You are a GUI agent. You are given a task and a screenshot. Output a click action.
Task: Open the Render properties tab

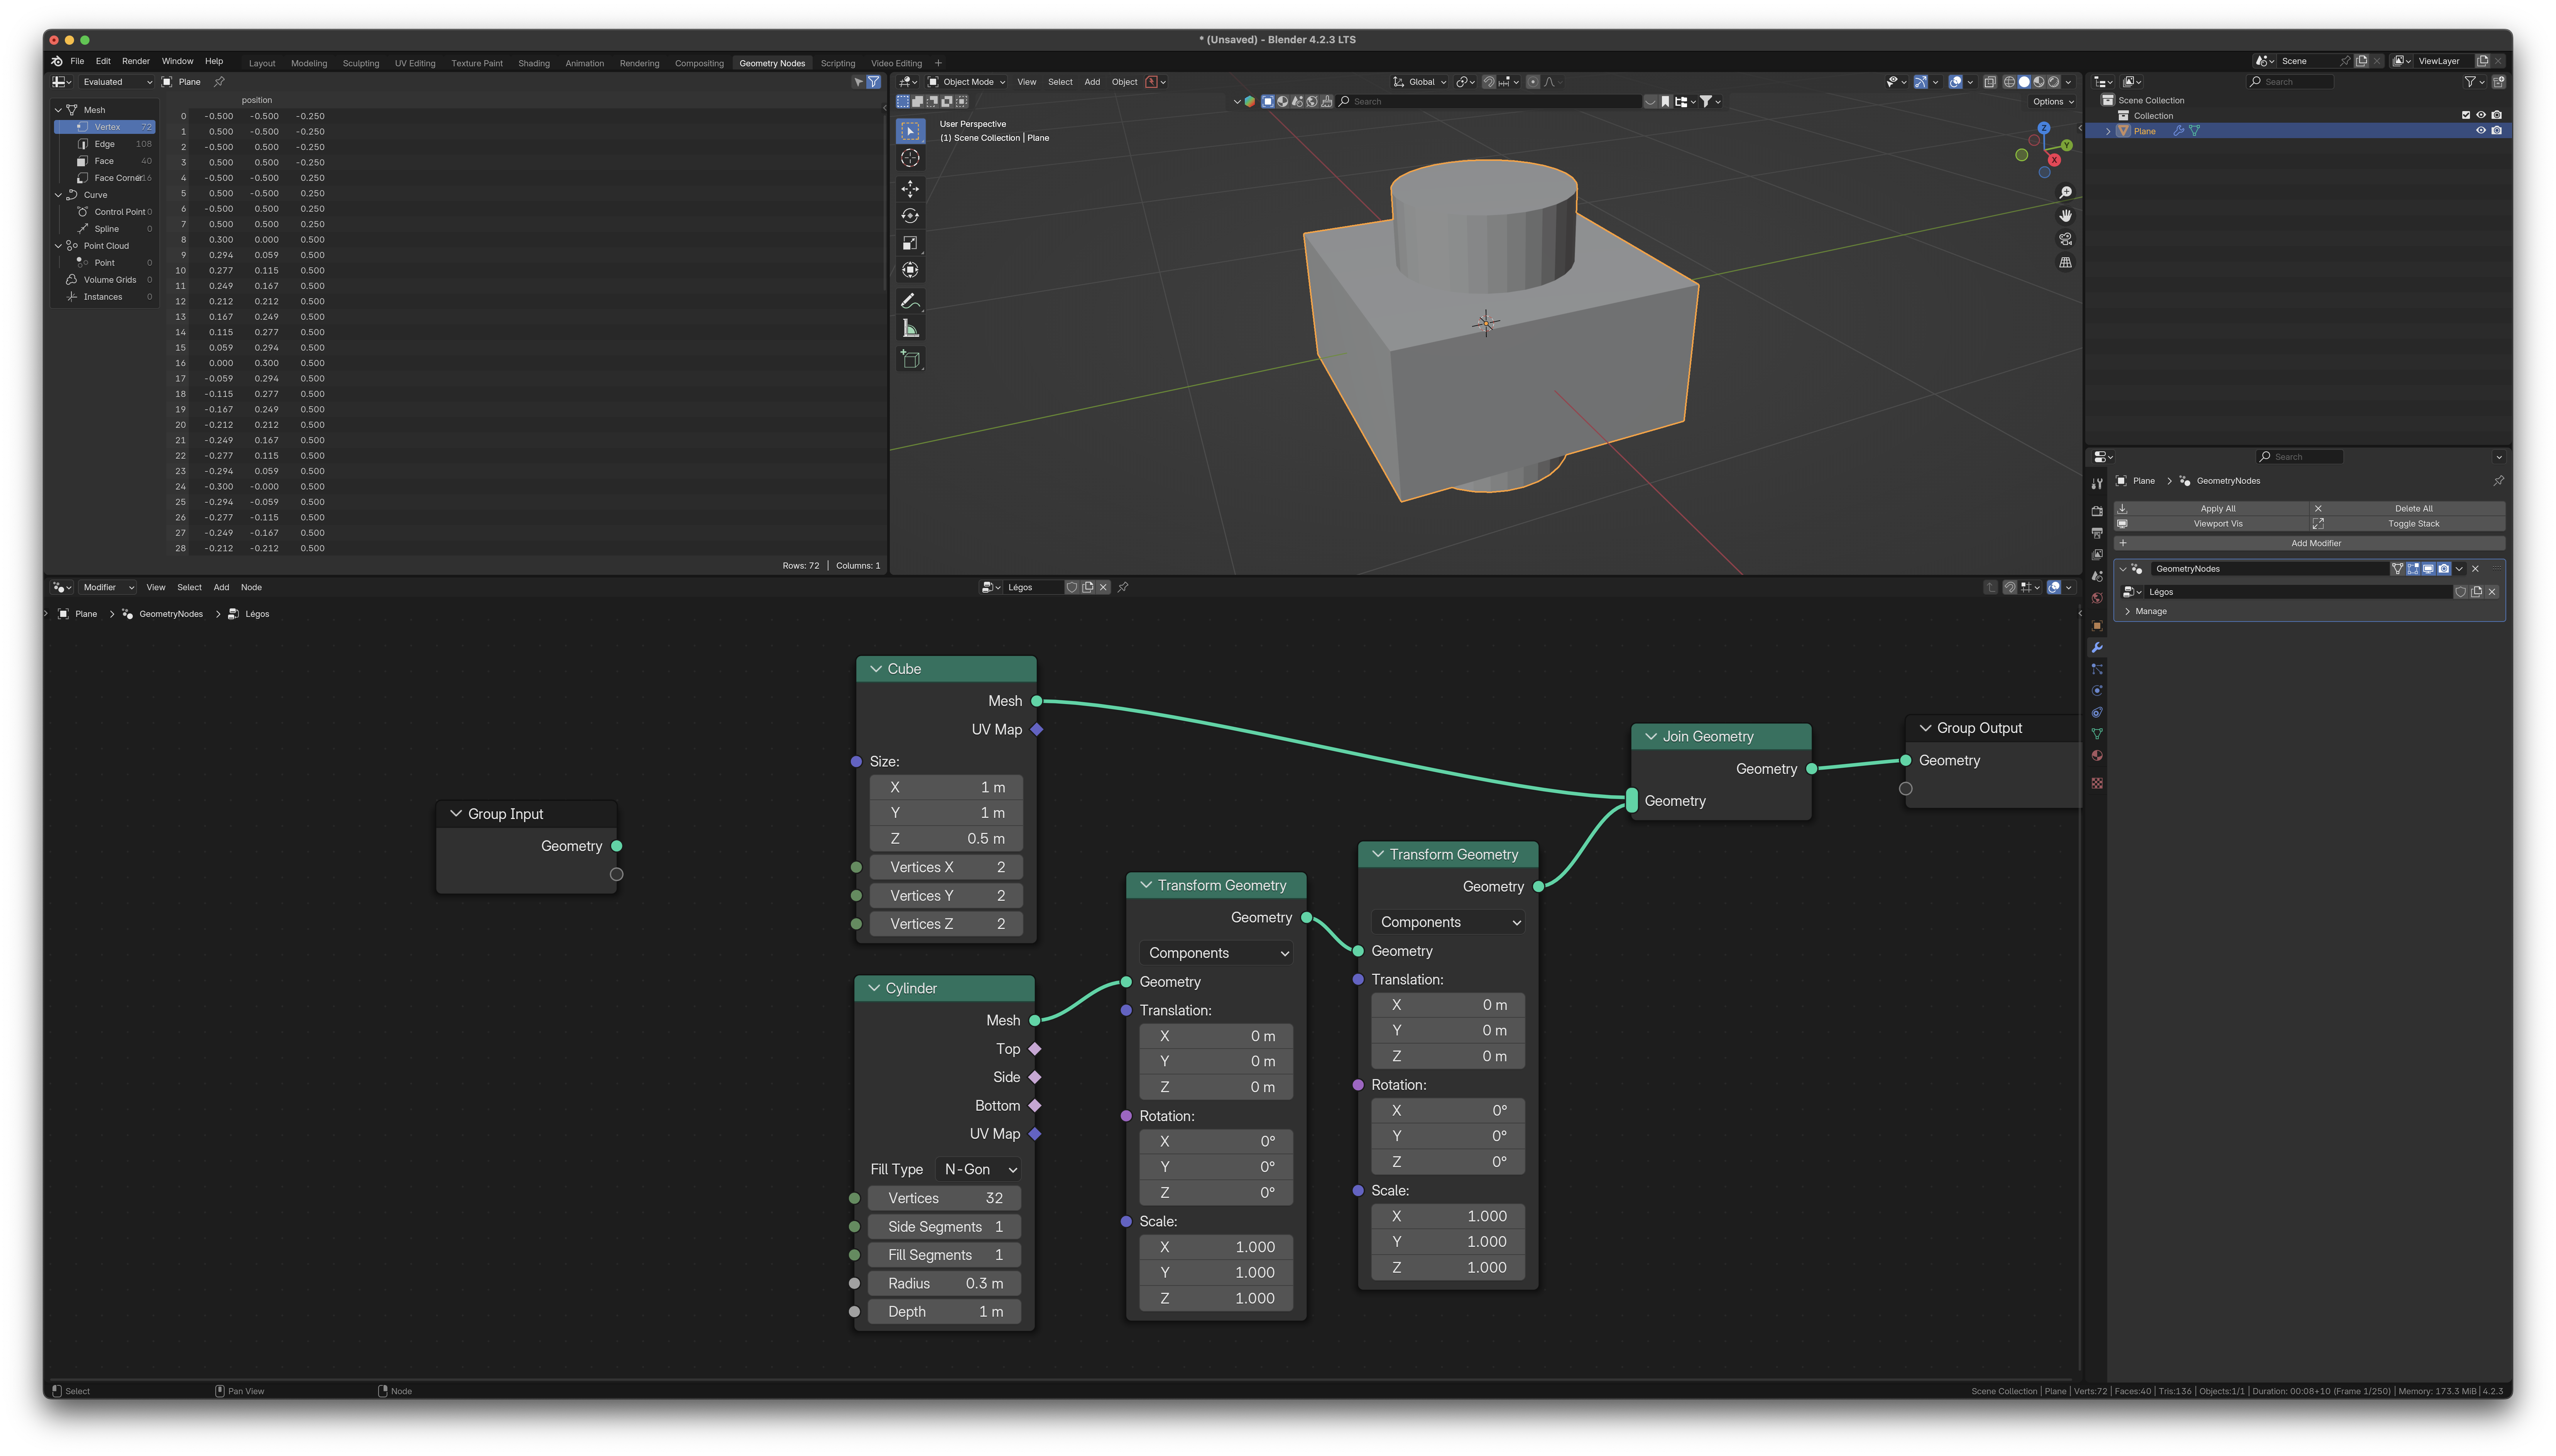(x=2097, y=511)
